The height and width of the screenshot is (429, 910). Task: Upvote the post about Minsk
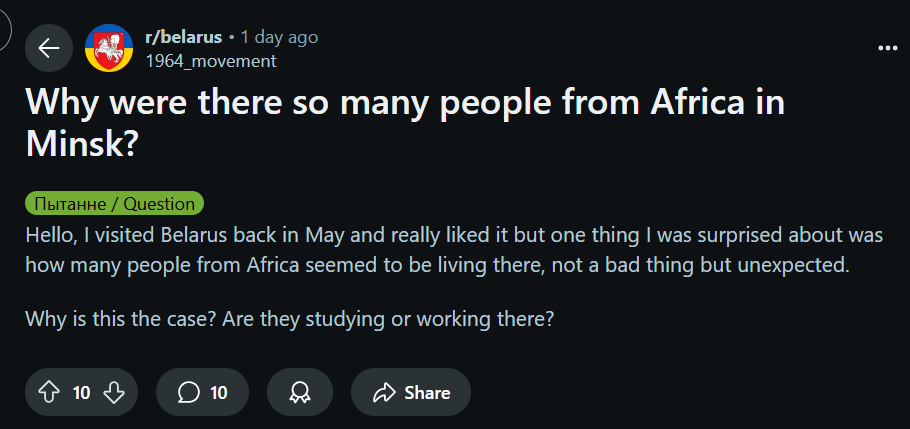(x=48, y=393)
